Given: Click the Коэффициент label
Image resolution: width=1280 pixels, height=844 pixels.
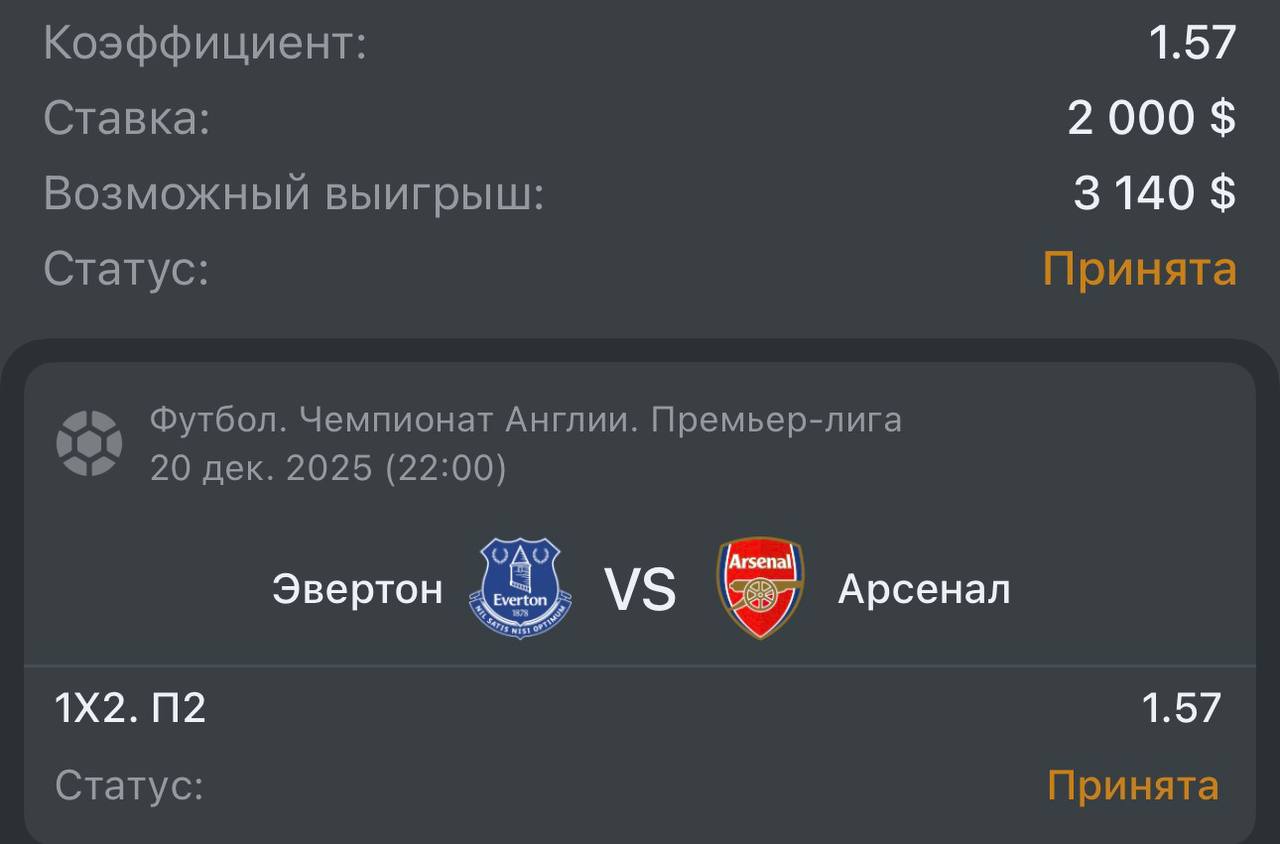Looking at the screenshot, I should pos(205,44).
